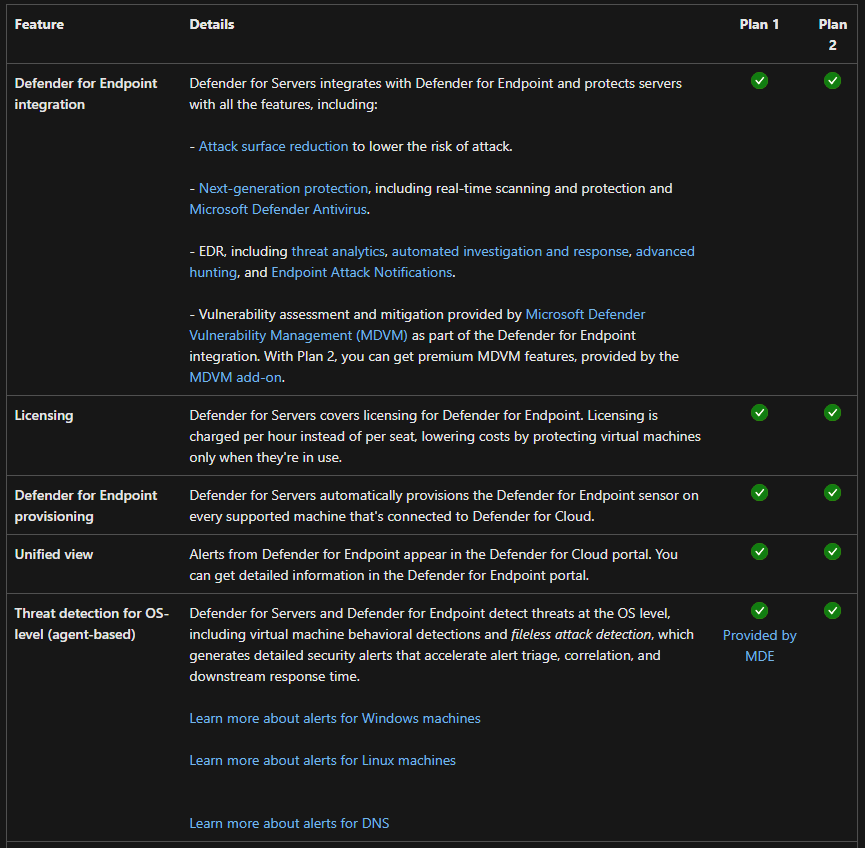Click the Details column header
The height and width of the screenshot is (848, 865).
tap(212, 24)
